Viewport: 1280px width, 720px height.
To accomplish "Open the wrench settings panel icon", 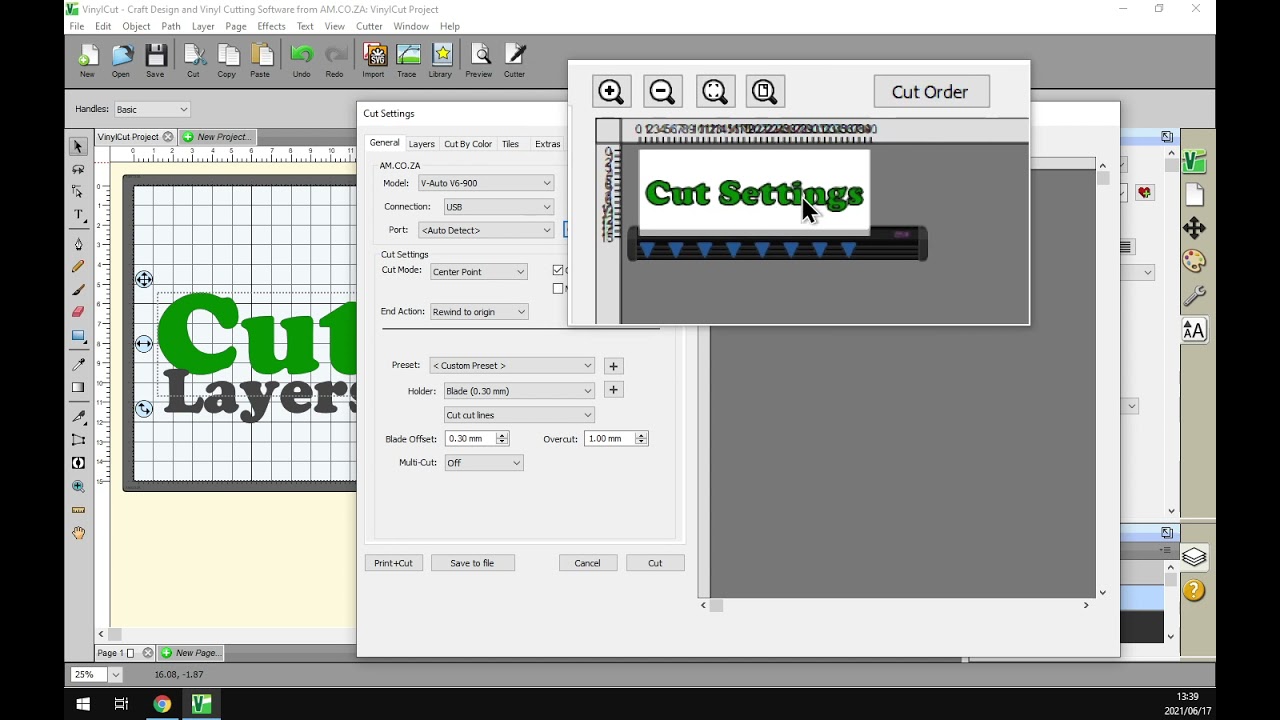I will (1194, 296).
